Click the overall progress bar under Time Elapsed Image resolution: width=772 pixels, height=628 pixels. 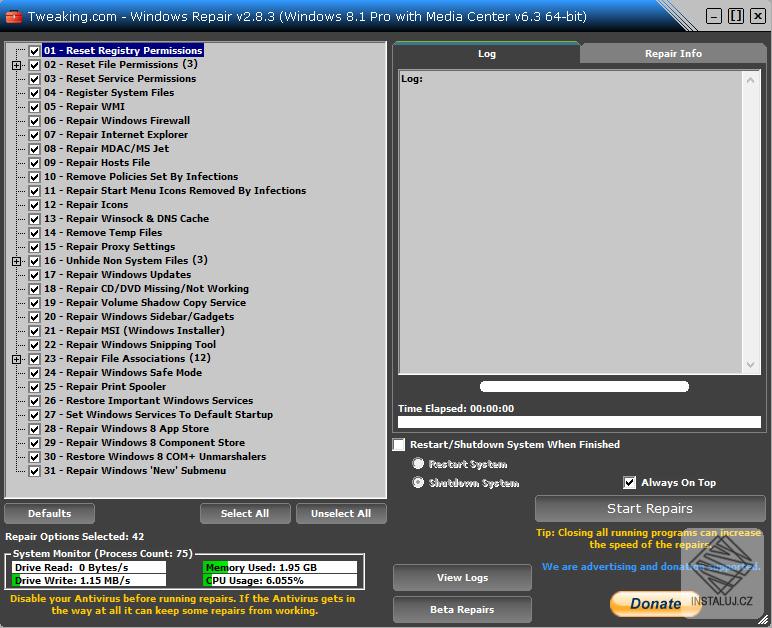pyautogui.click(x=579, y=422)
